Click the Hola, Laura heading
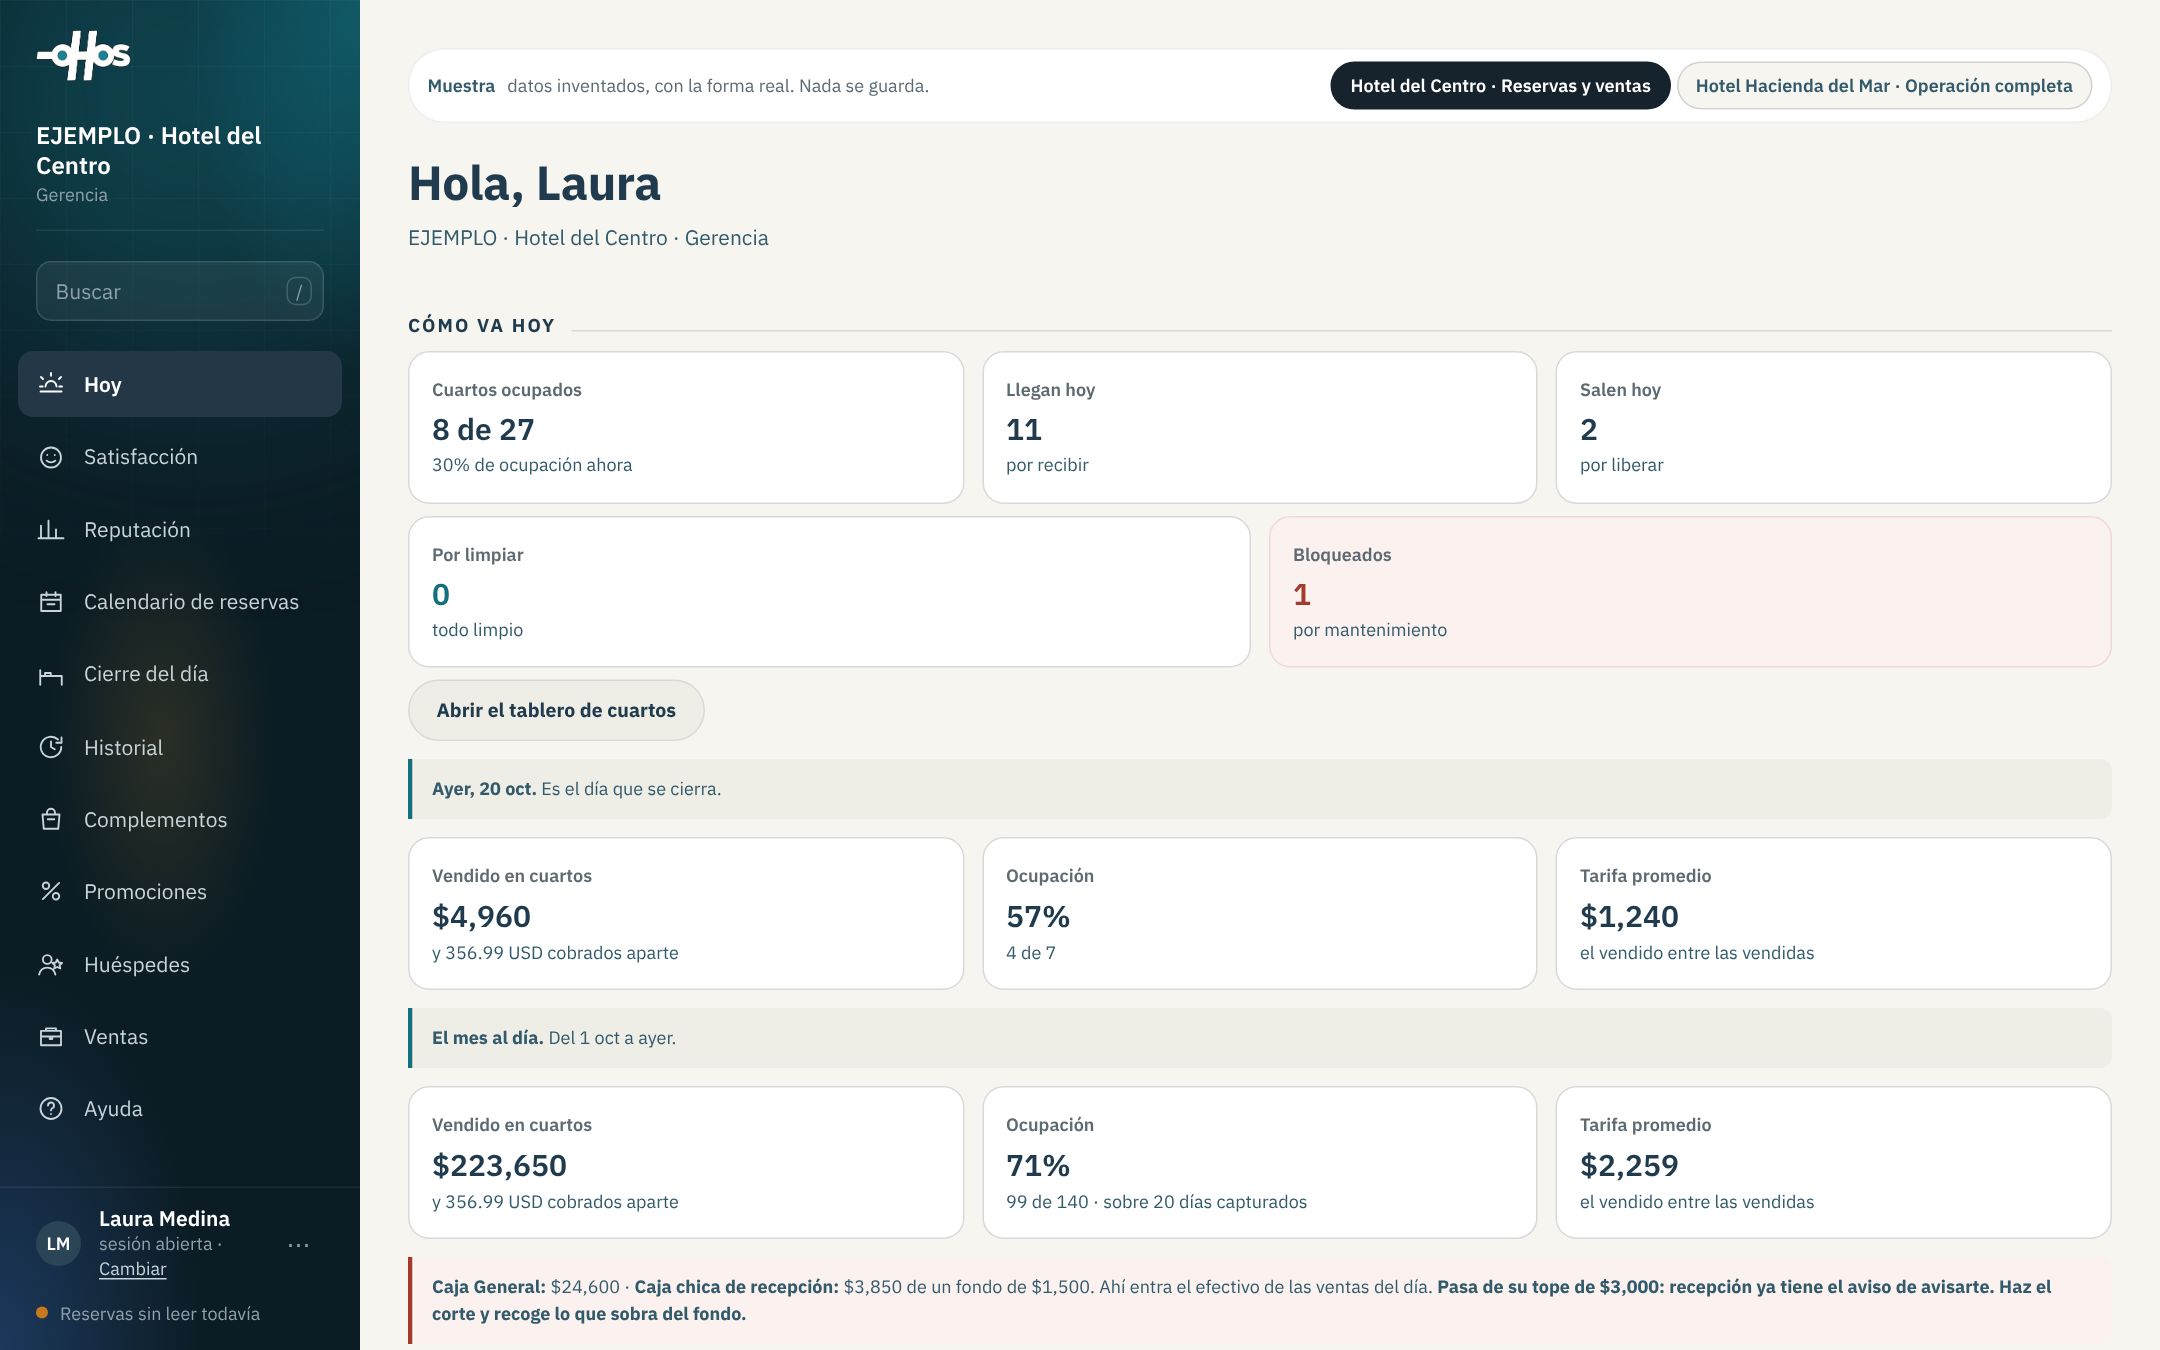 (534, 184)
